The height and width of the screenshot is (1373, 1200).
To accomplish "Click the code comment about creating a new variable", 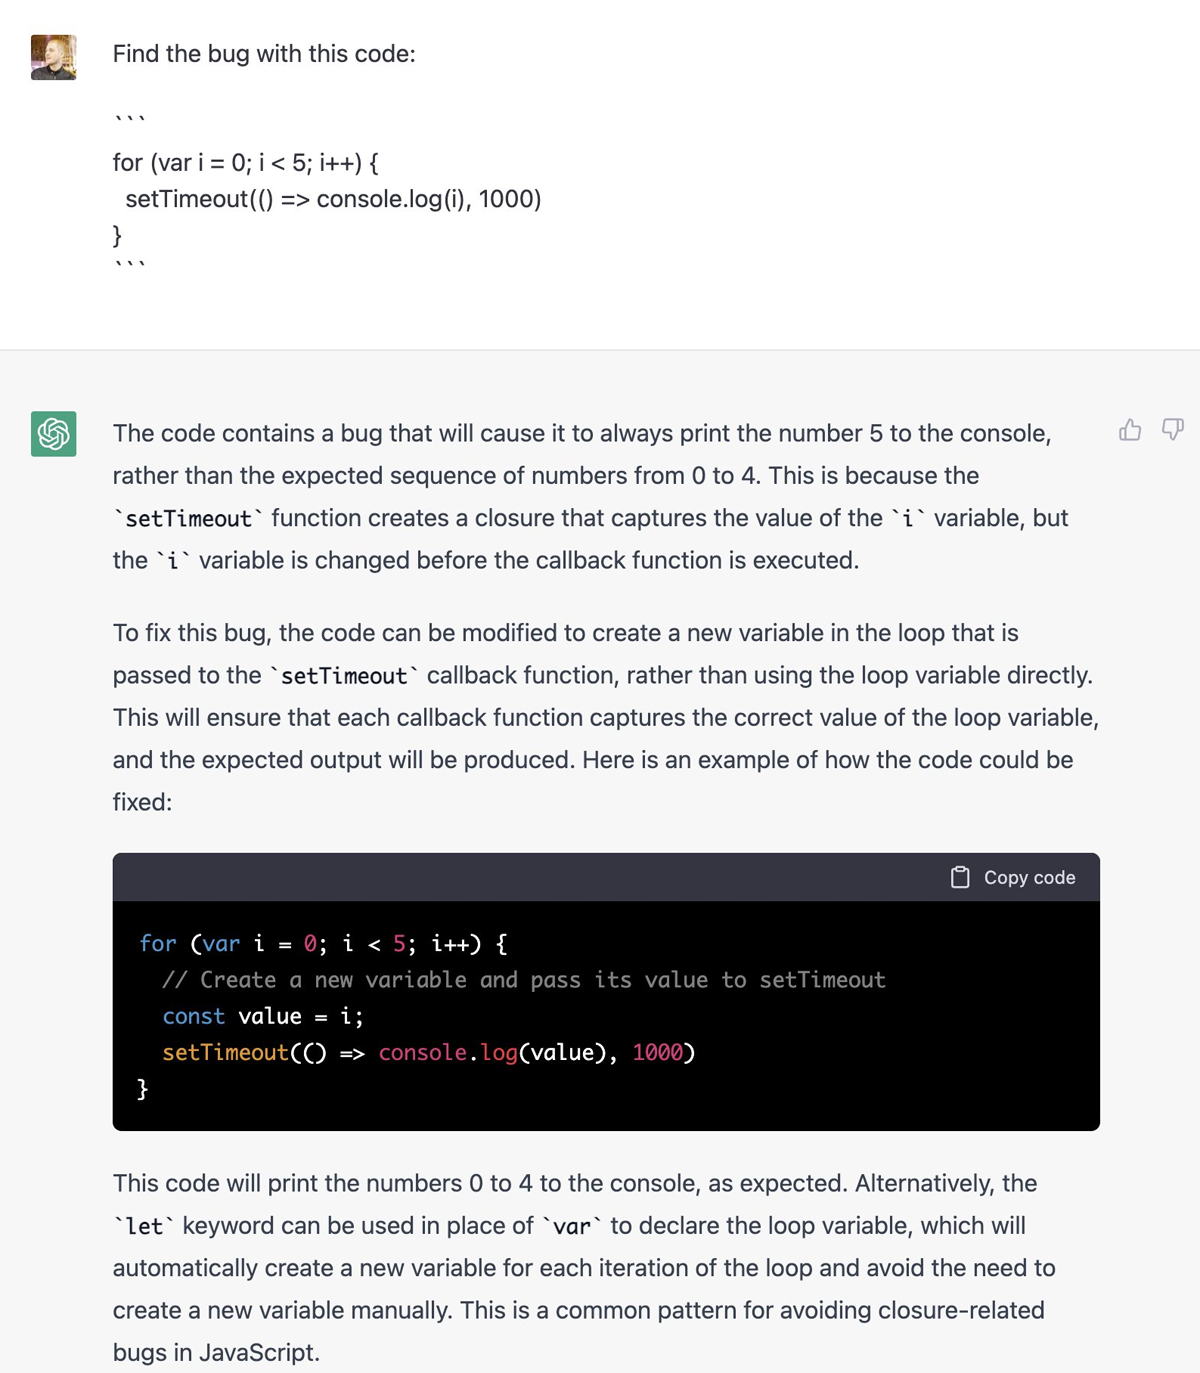I will 524,980.
